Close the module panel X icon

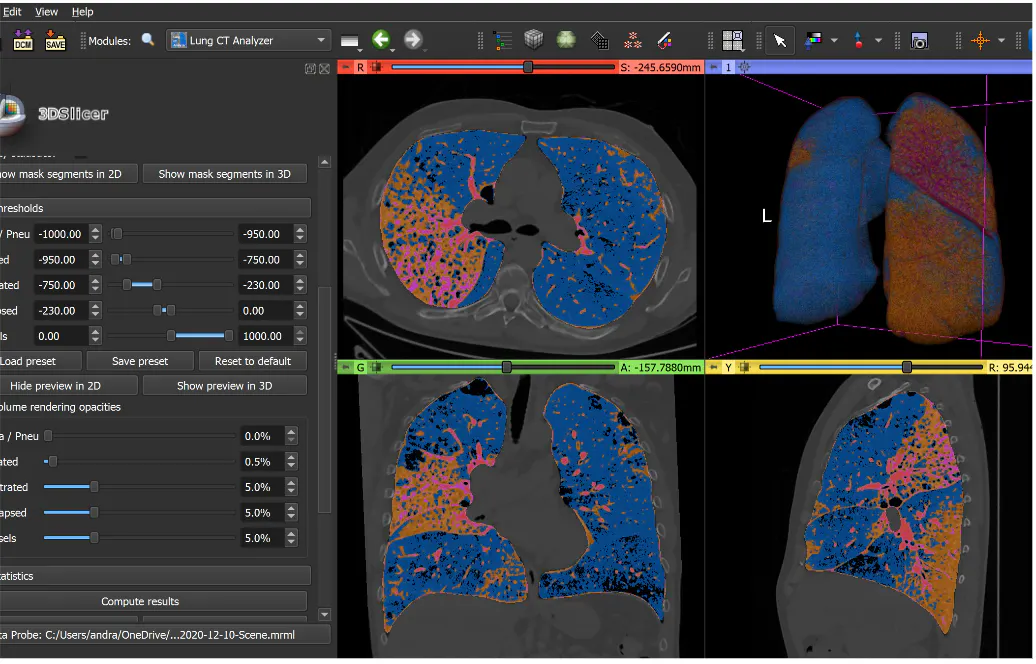coord(324,69)
